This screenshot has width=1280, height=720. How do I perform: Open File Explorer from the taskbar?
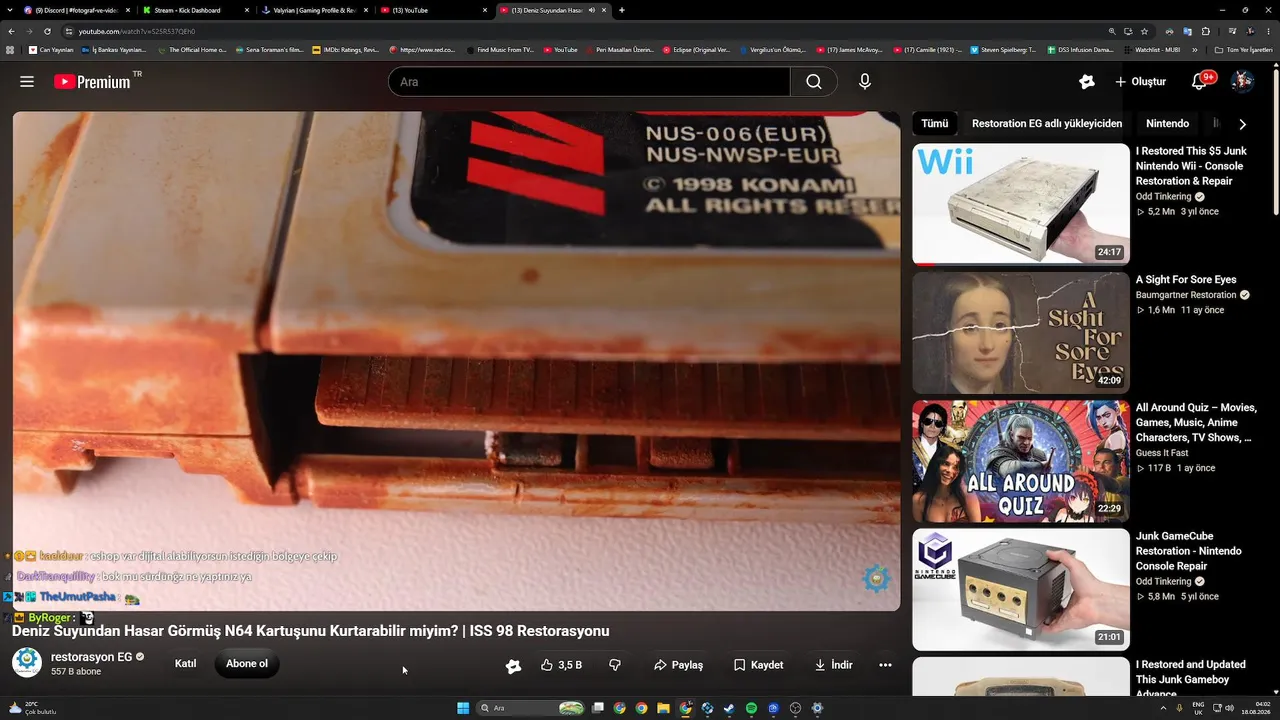(663, 708)
